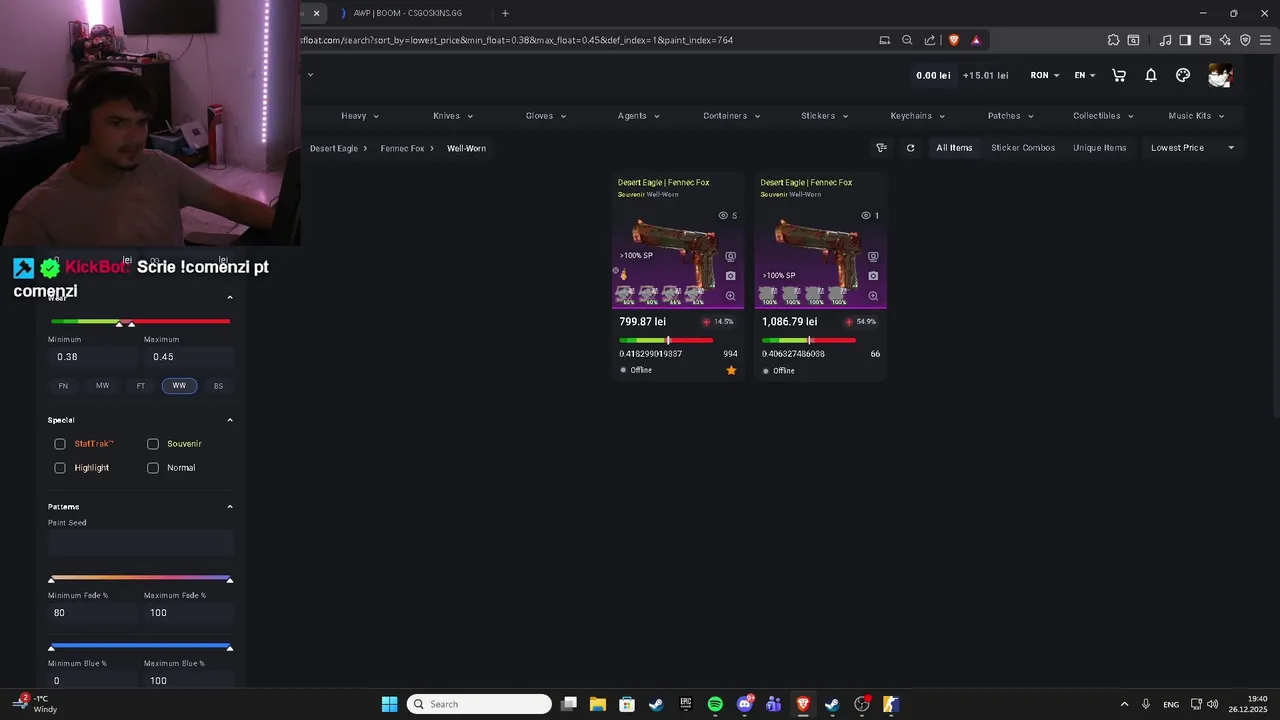Open the user profile avatar
The width and height of the screenshot is (1280, 720).
tap(1220, 75)
